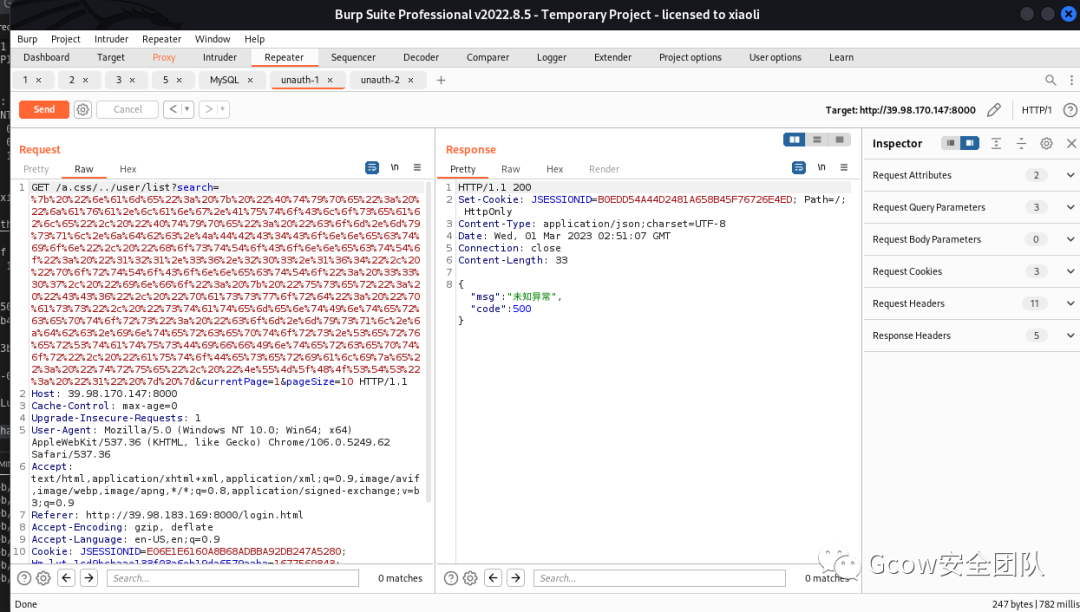The height and width of the screenshot is (612, 1080).
Task: Open the Repeater tab options kebab menu
Action: (1071, 80)
